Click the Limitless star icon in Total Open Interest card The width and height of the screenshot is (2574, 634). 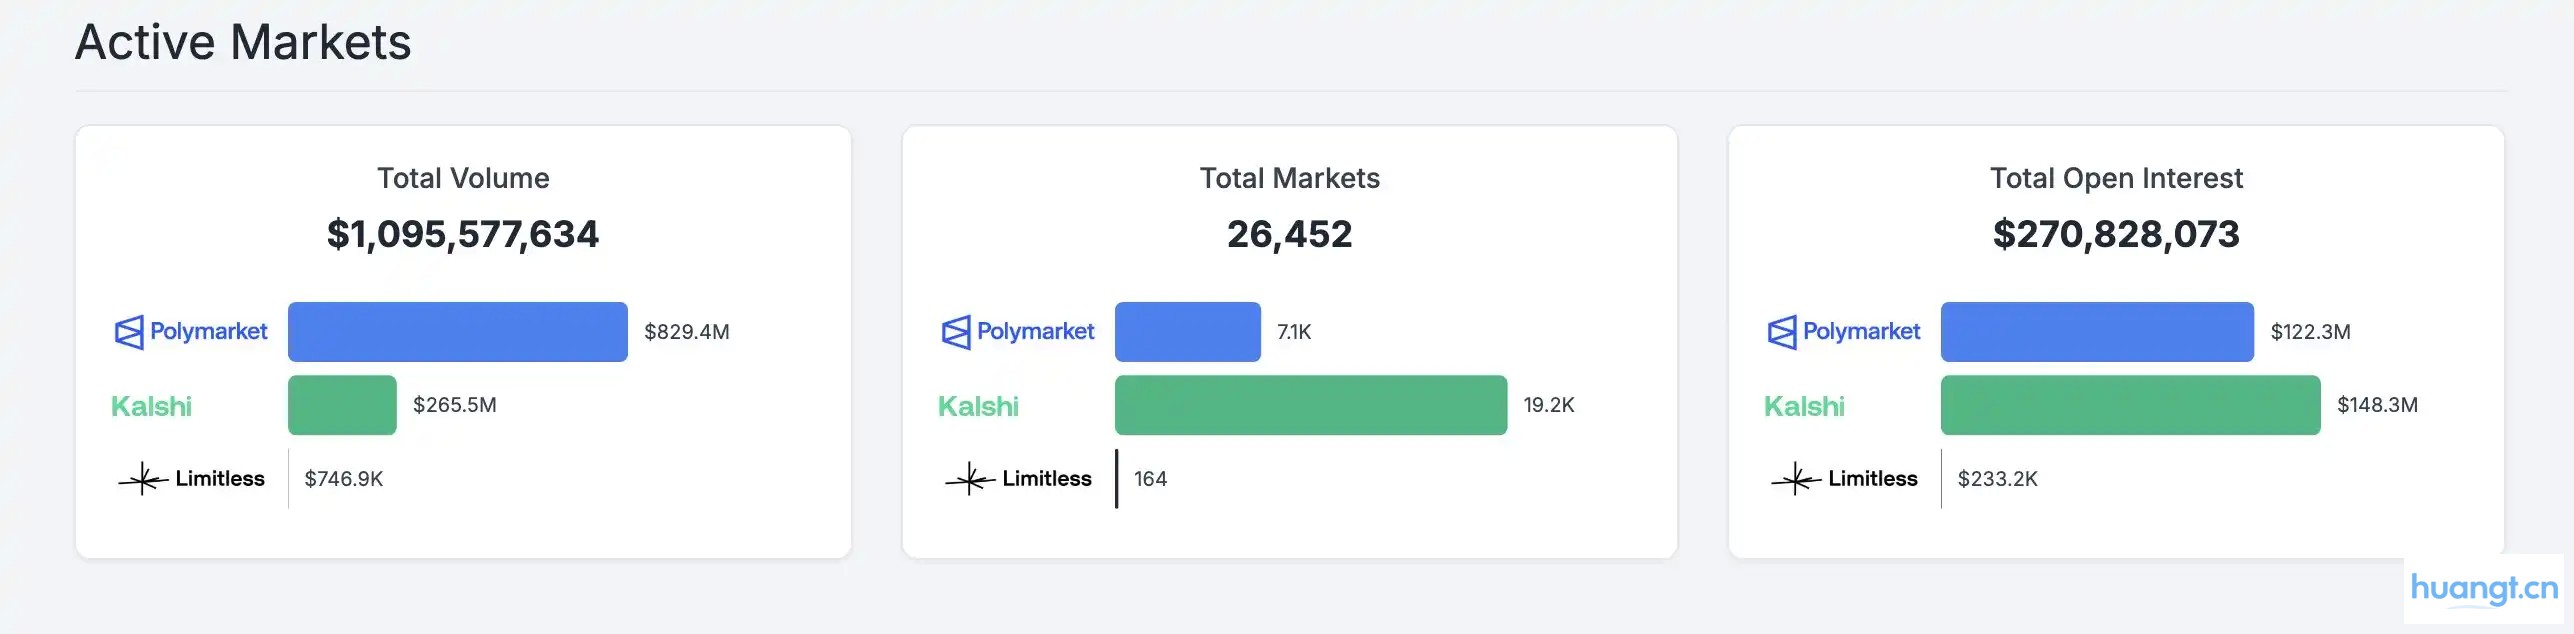tap(1794, 478)
